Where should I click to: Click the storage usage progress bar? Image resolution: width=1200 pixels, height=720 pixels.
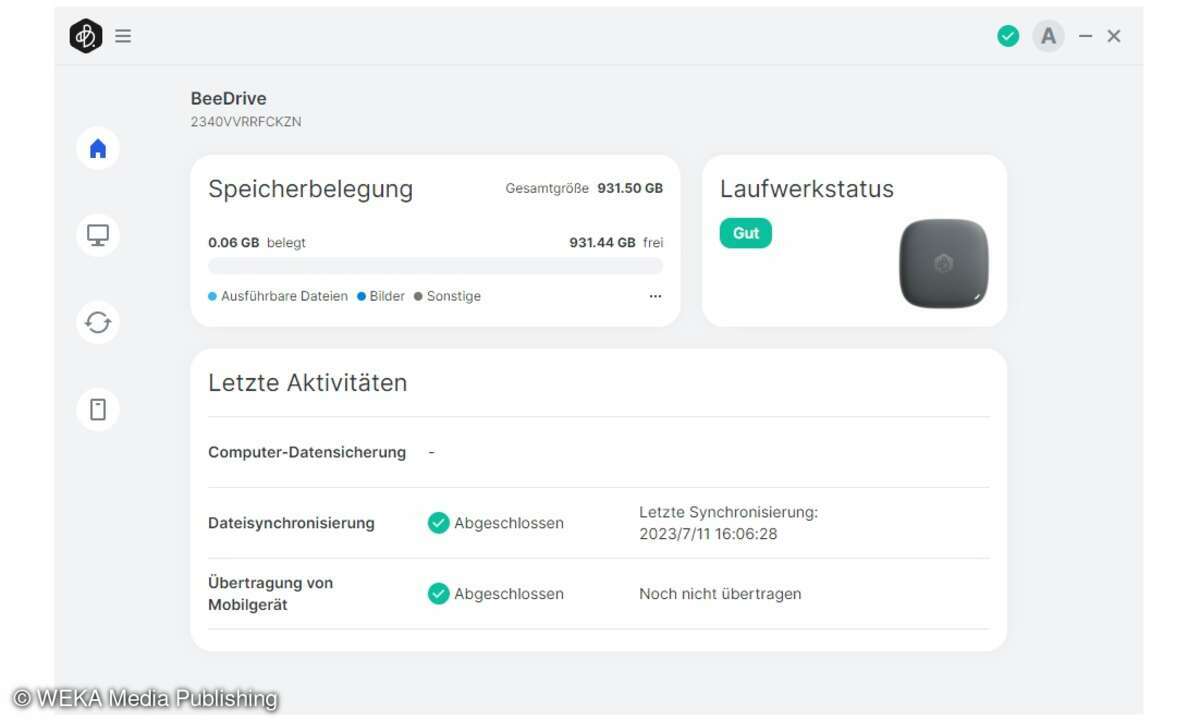tap(435, 266)
